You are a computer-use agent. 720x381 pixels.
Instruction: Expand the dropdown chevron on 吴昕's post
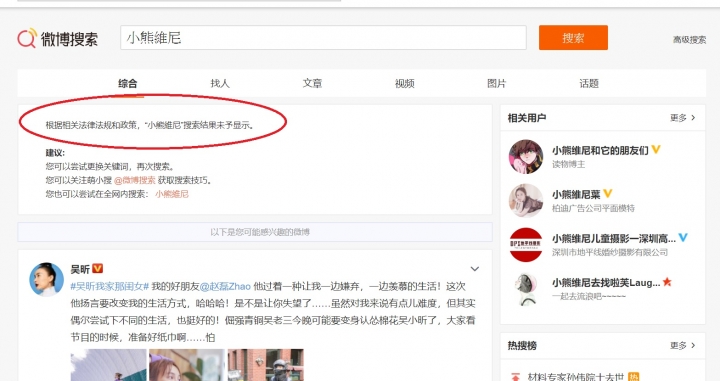(x=475, y=269)
